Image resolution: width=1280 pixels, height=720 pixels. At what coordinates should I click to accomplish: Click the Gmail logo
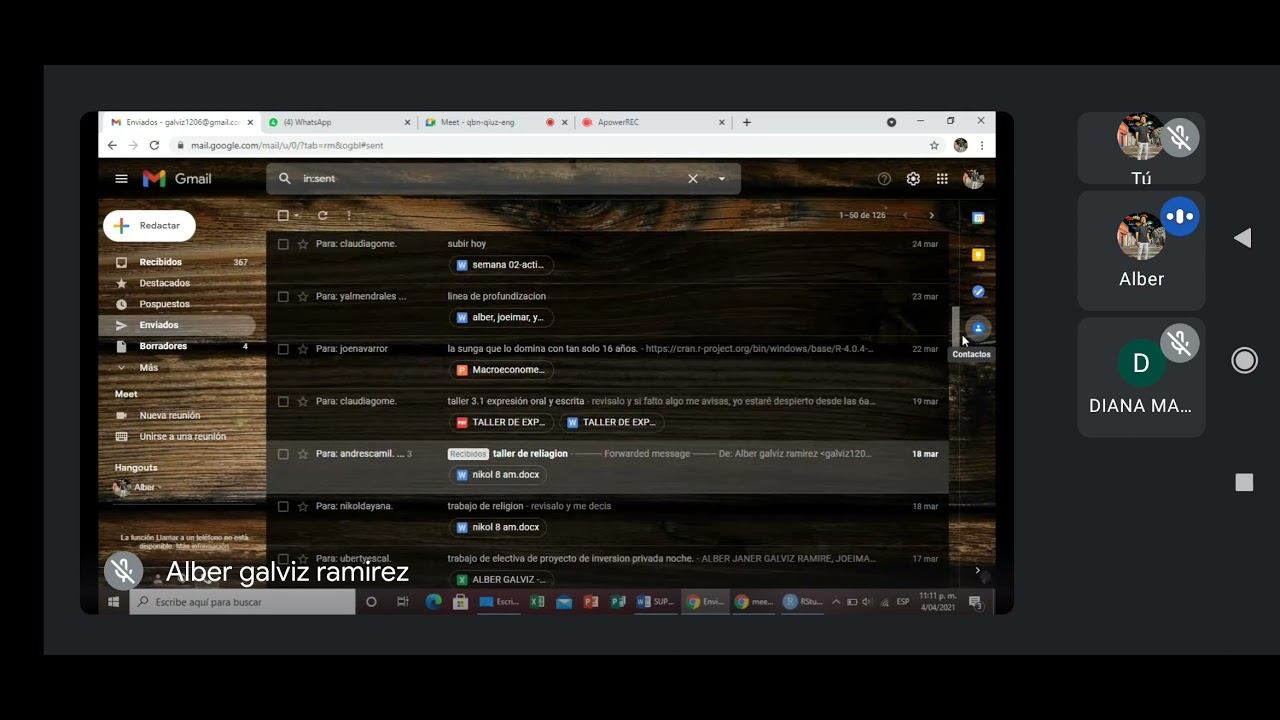point(177,179)
